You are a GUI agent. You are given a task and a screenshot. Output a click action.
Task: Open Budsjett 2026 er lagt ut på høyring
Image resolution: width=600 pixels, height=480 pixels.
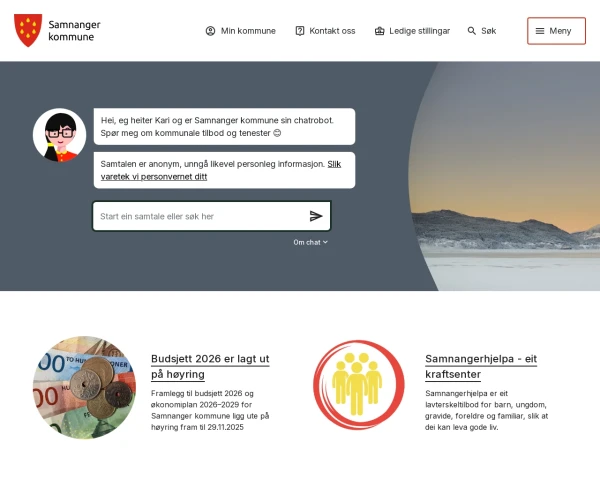point(210,366)
